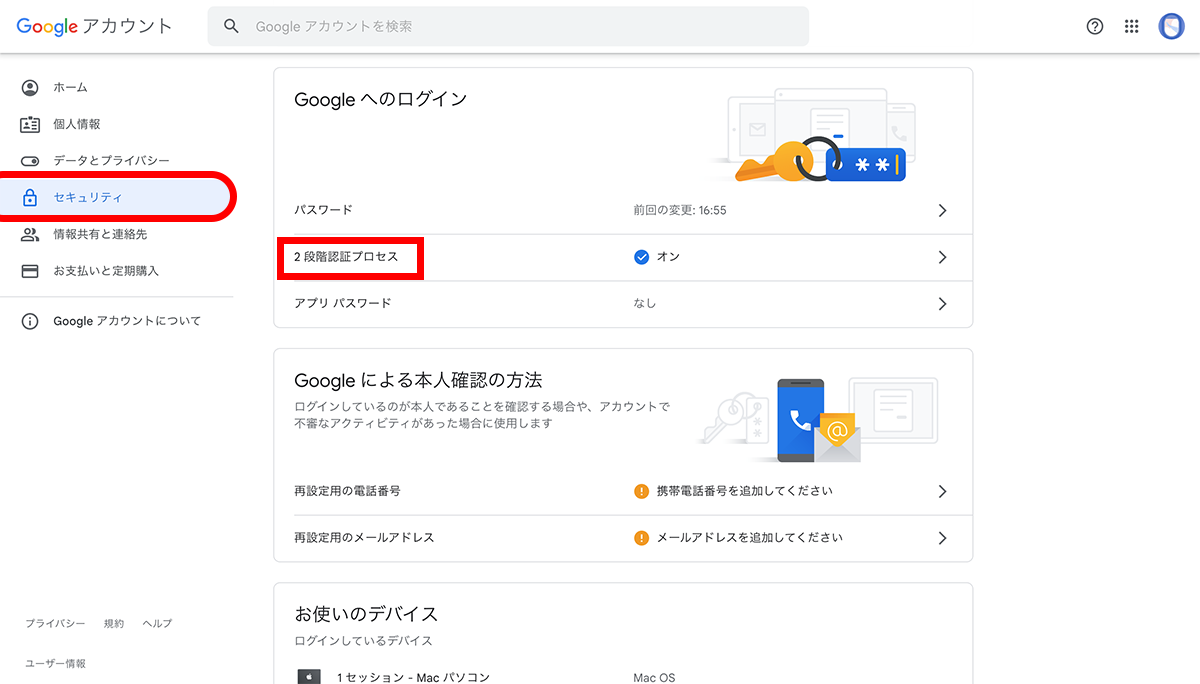Click the 携帯電話番号を追加してください text
The height and width of the screenshot is (684, 1200).
[744, 491]
